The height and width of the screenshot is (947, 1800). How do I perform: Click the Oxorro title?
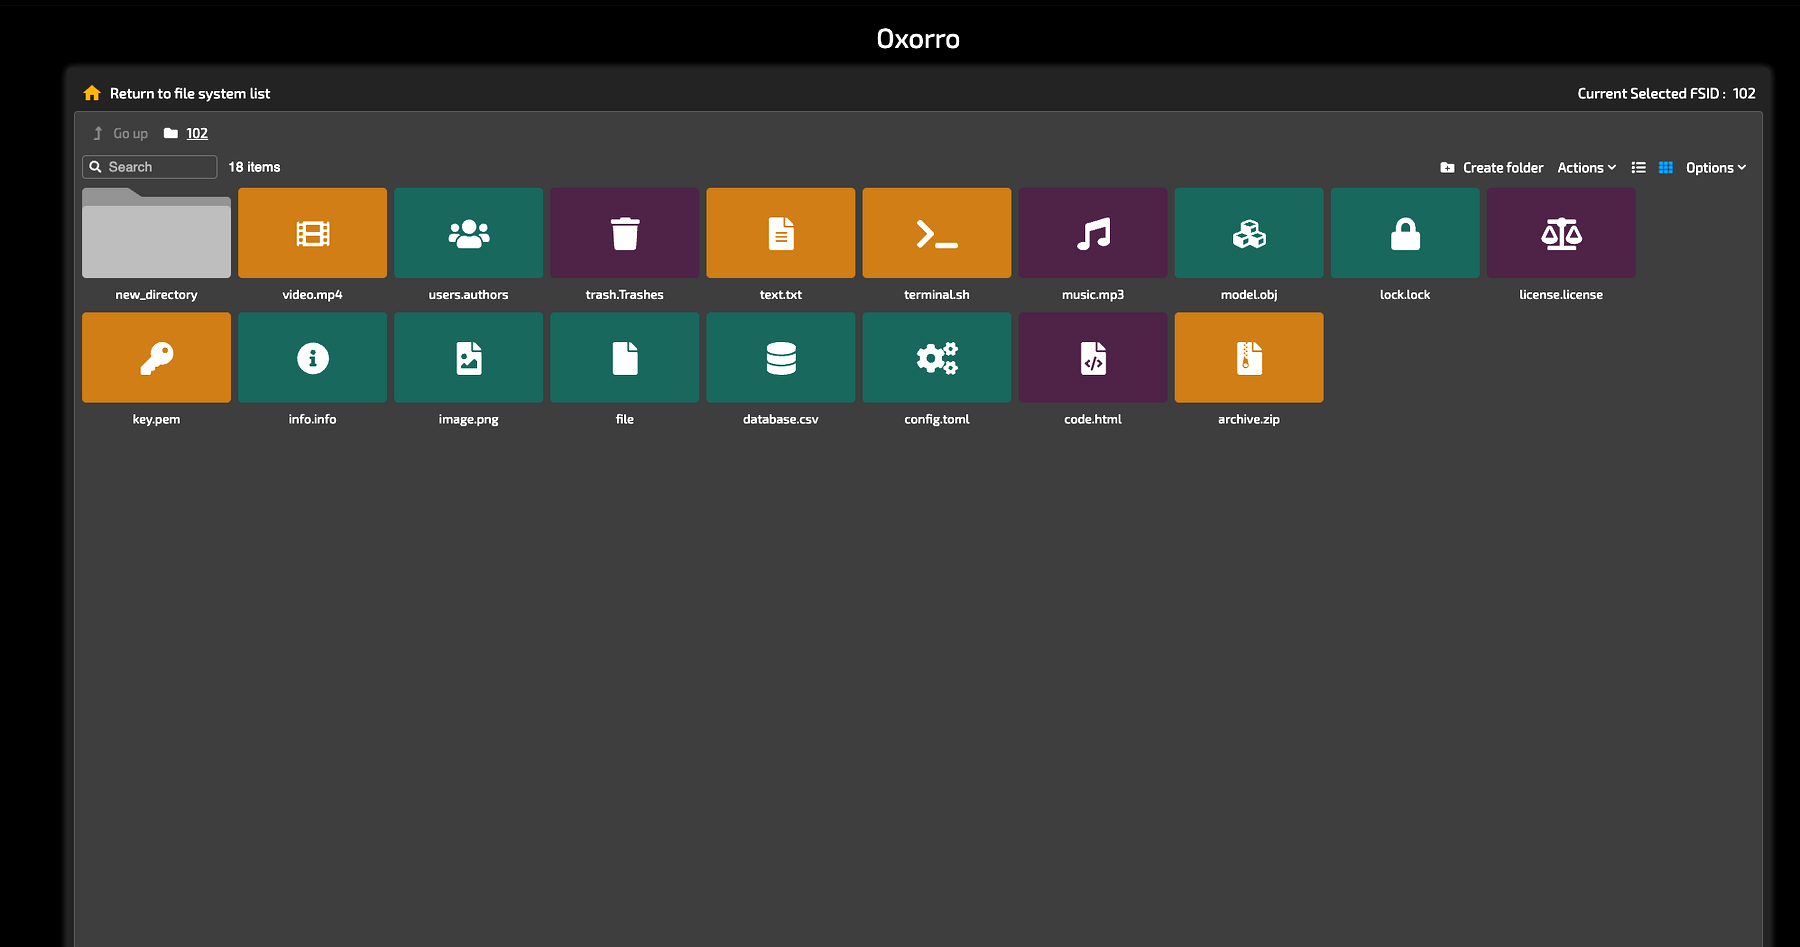pyautogui.click(x=918, y=39)
